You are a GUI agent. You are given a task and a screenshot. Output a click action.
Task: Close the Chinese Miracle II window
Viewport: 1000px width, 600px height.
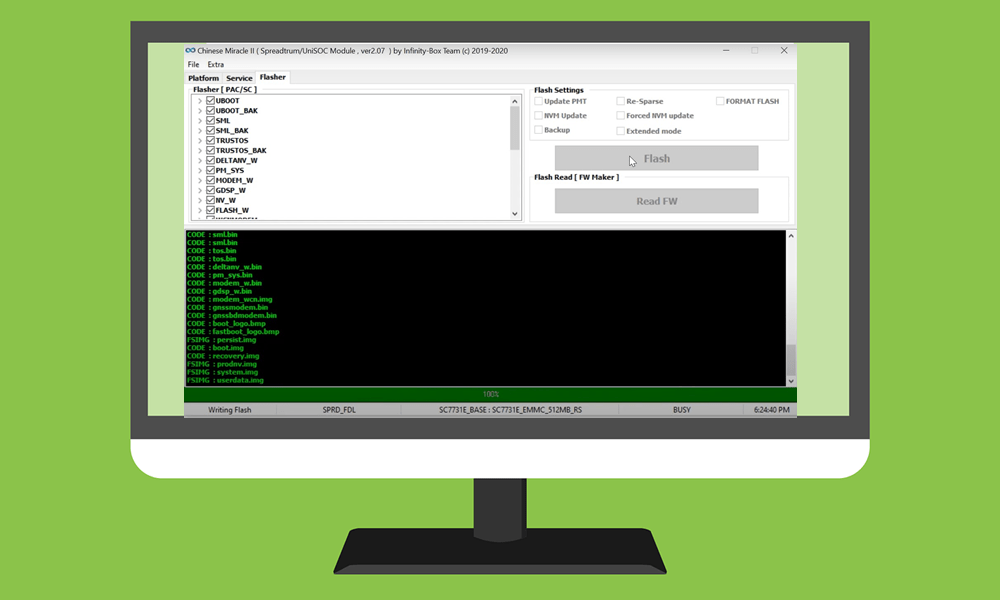pos(784,50)
